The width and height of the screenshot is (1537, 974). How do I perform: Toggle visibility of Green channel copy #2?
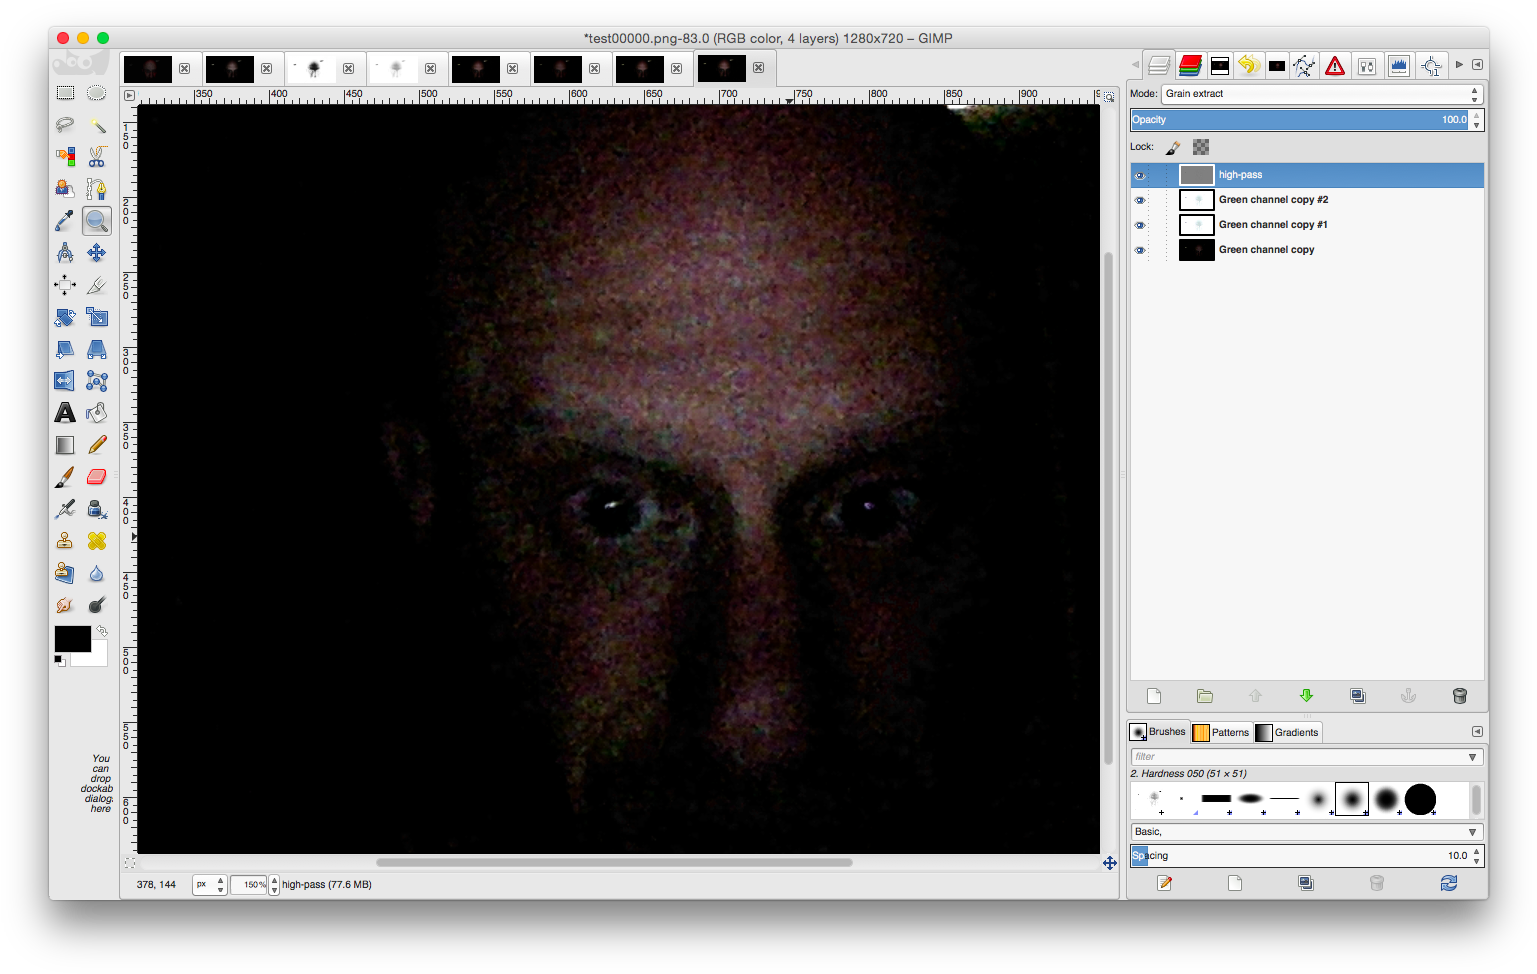pyautogui.click(x=1140, y=200)
